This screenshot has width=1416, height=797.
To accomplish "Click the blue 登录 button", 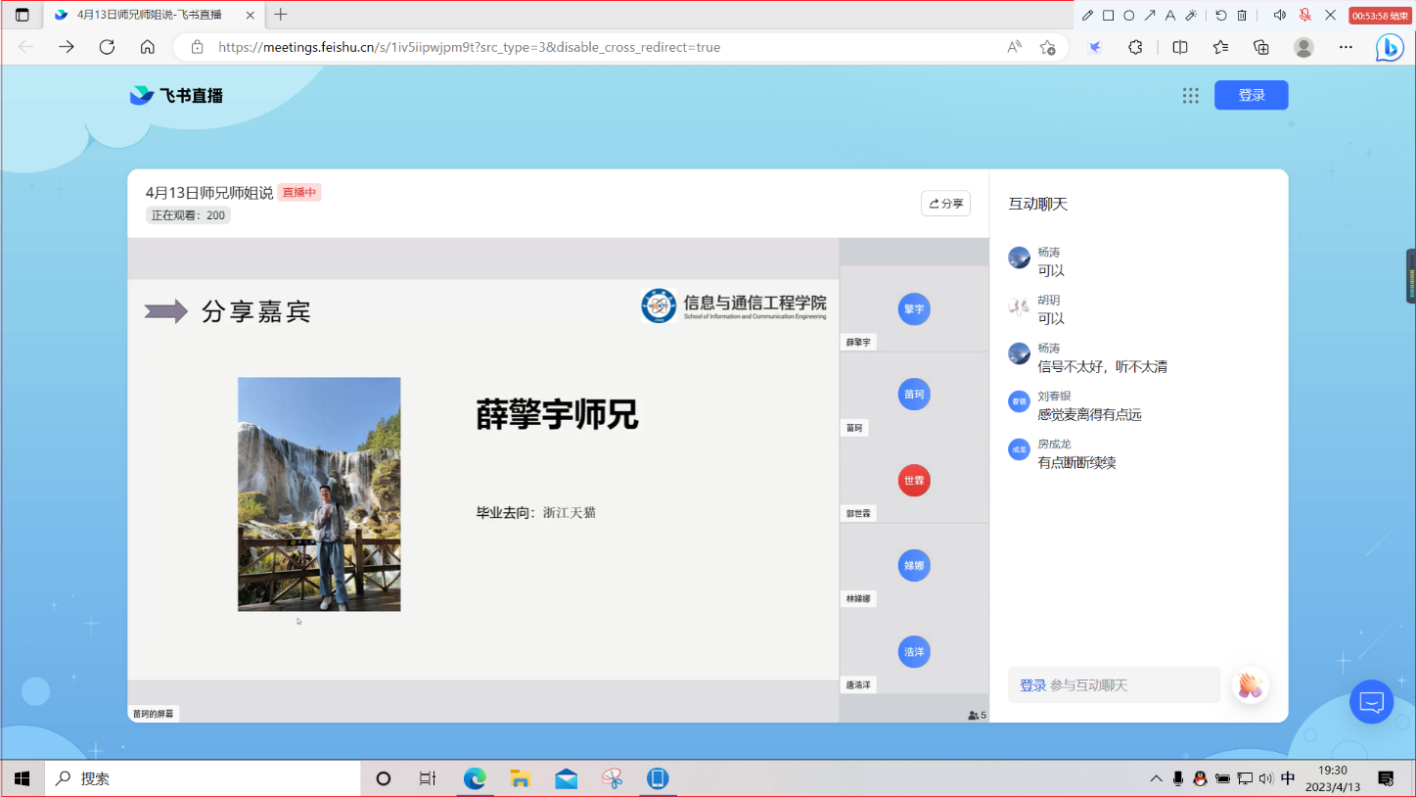I will pos(1251,95).
